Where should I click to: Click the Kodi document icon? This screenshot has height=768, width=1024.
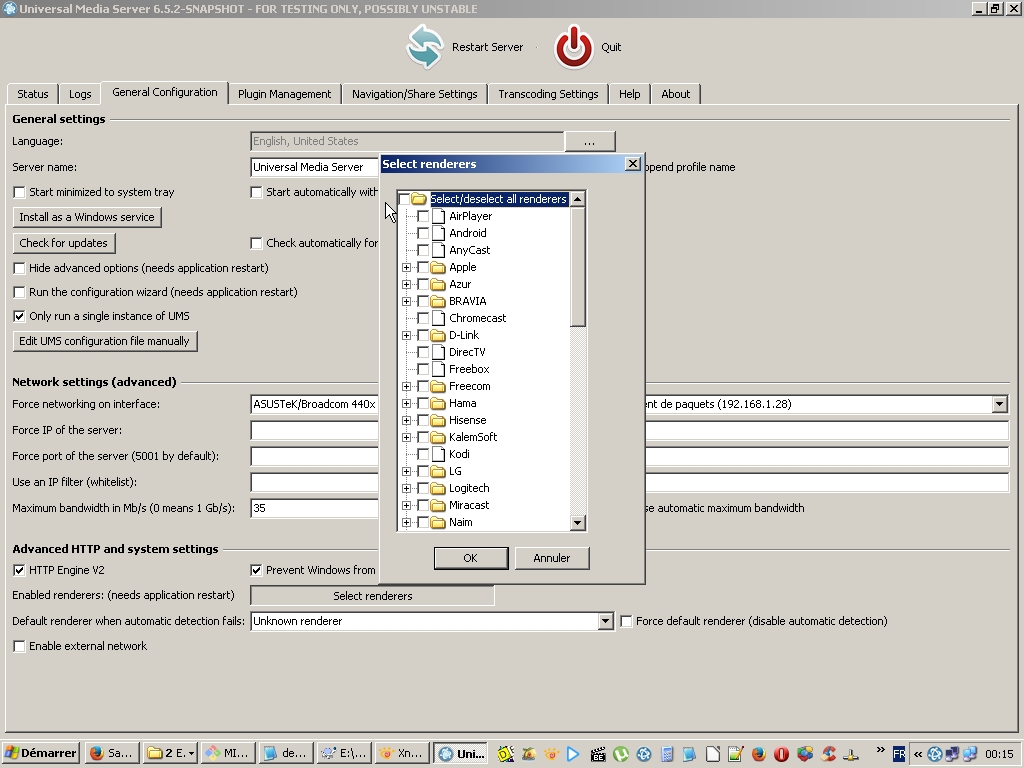click(x=438, y=454)
